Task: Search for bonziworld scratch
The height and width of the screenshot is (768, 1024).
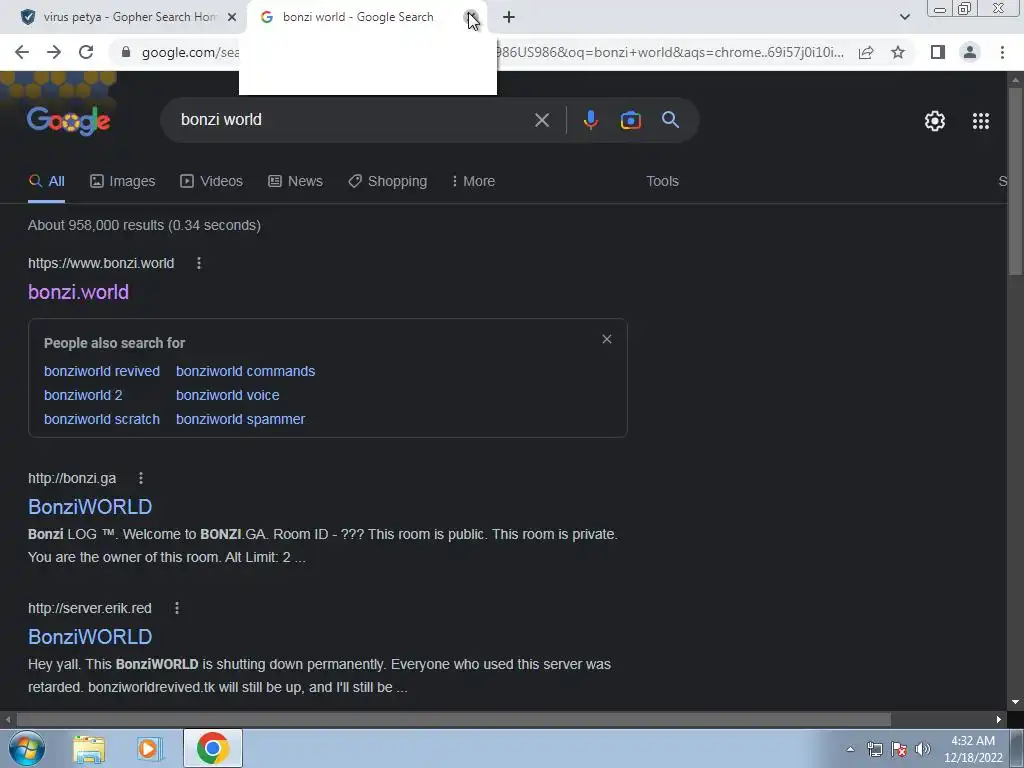Action: [102, 419]
